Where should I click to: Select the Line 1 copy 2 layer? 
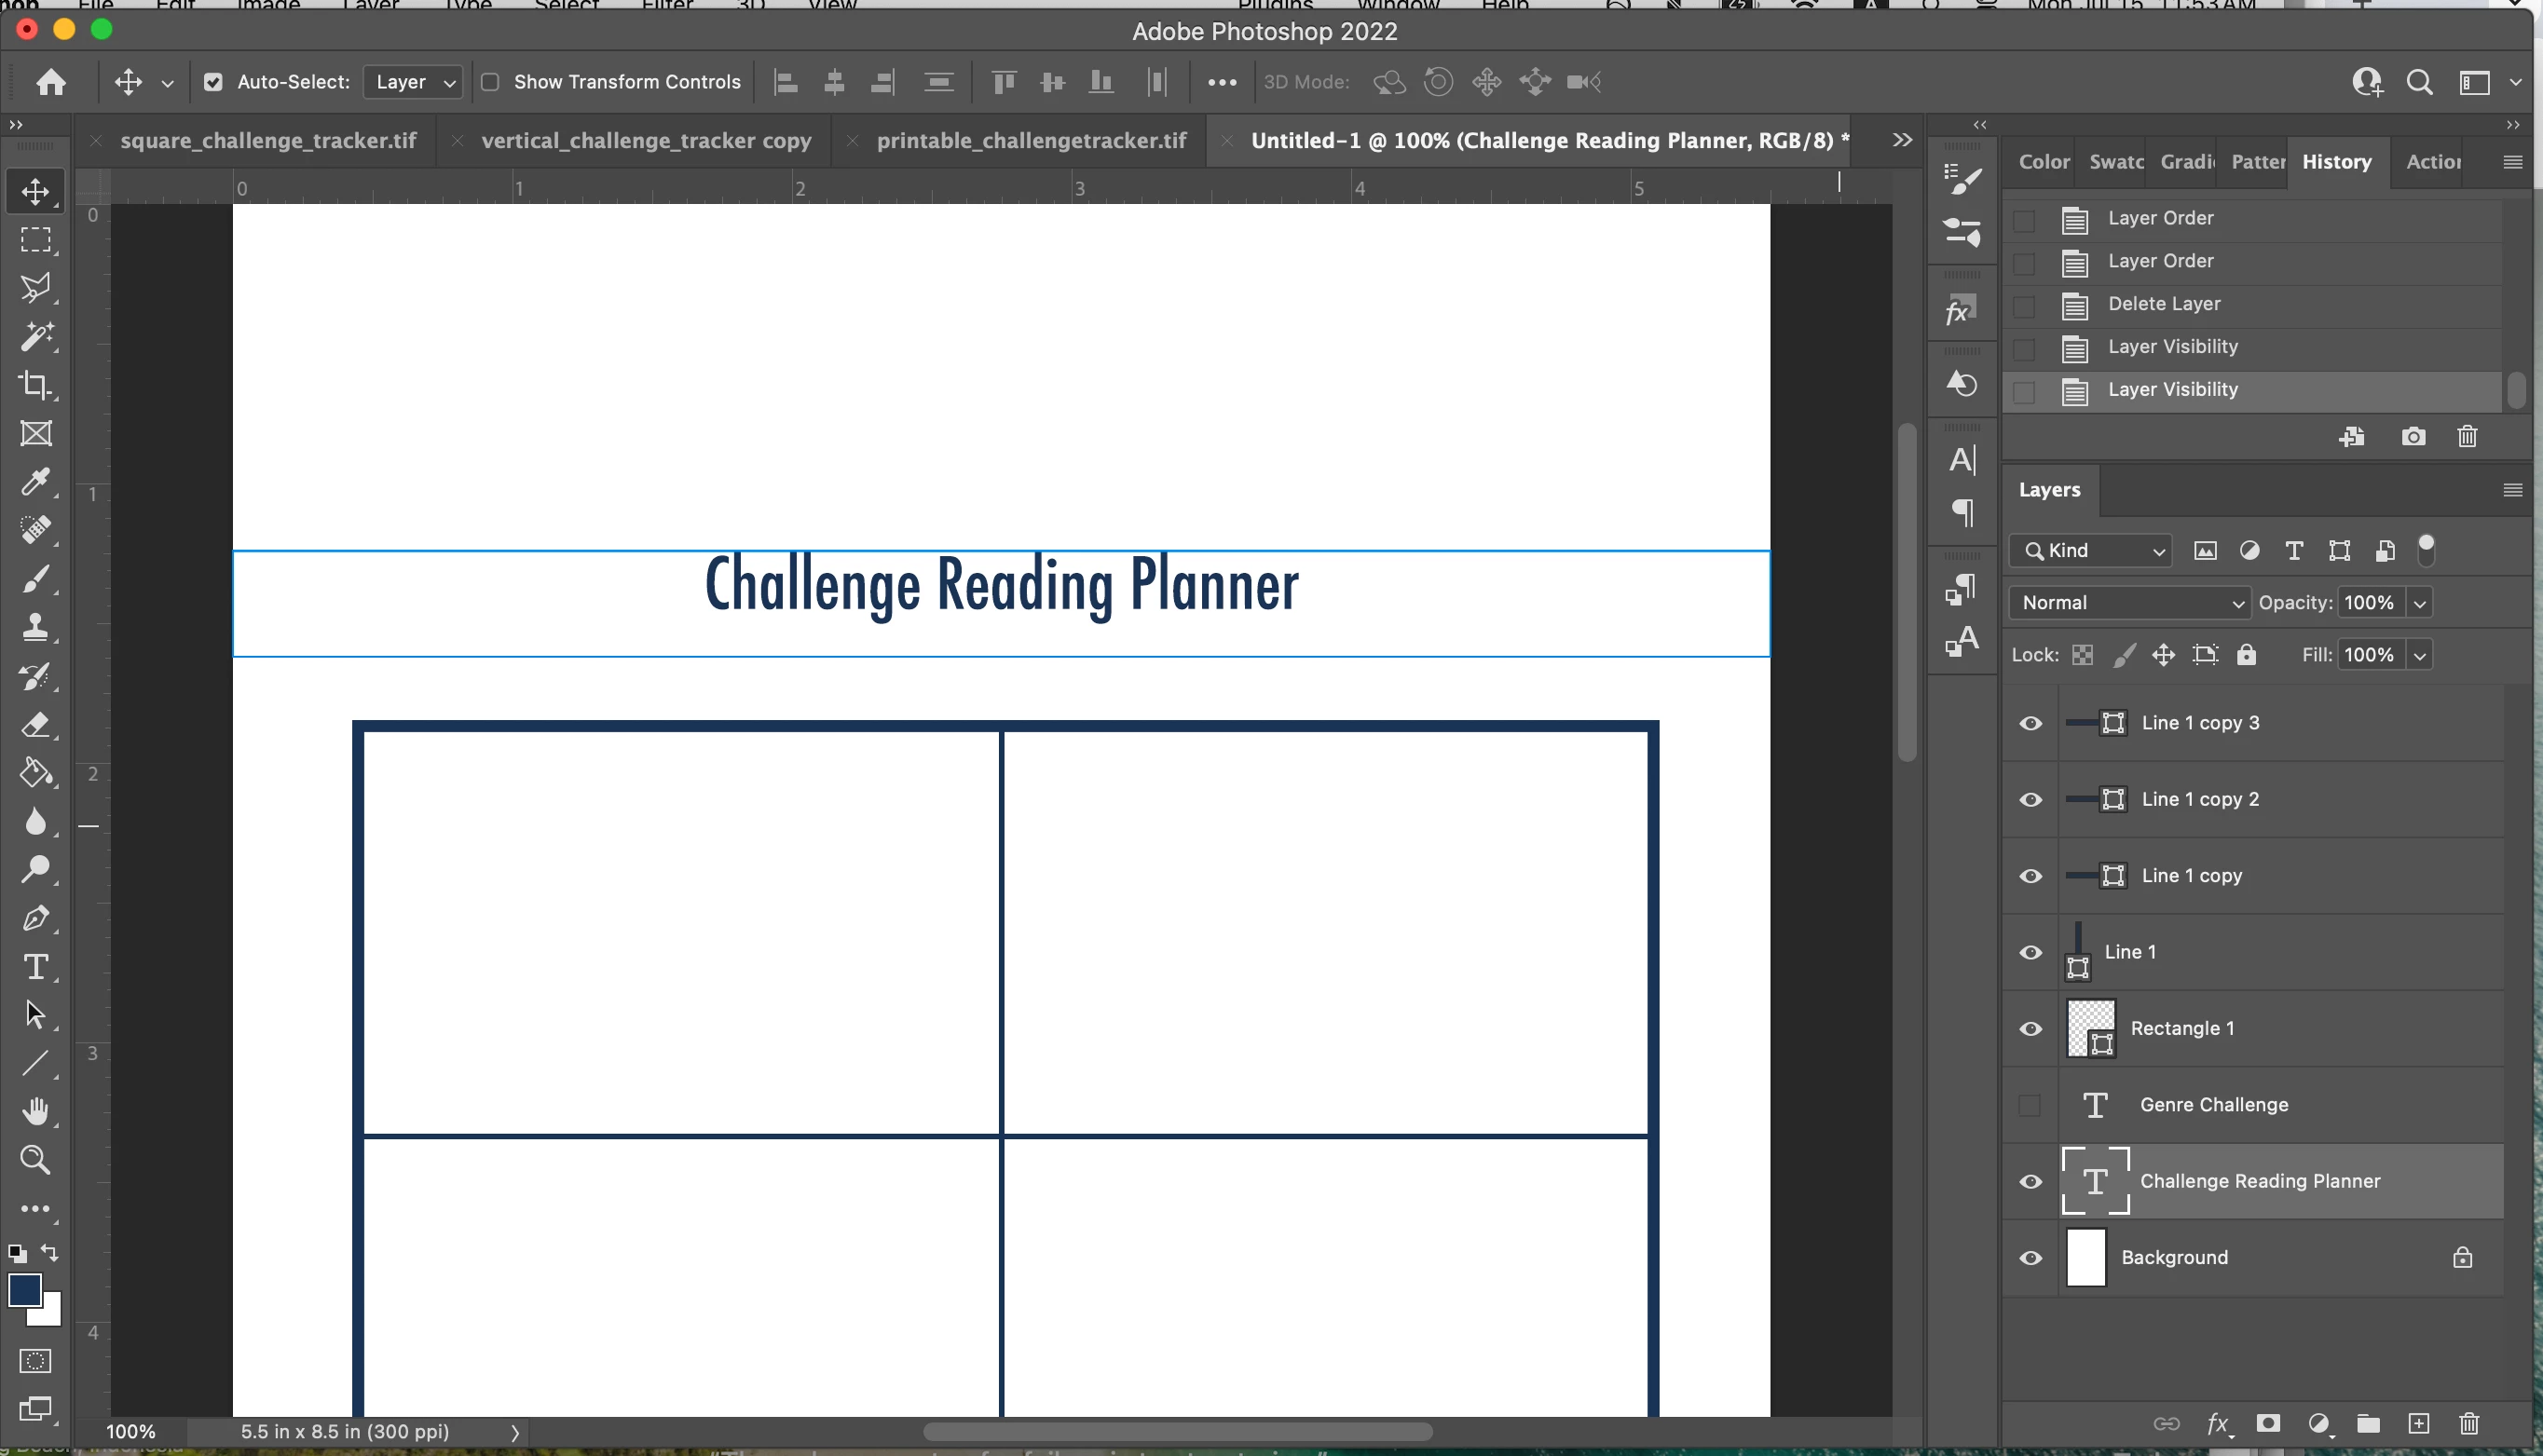pyautogui.click(x=2200, y=799)
